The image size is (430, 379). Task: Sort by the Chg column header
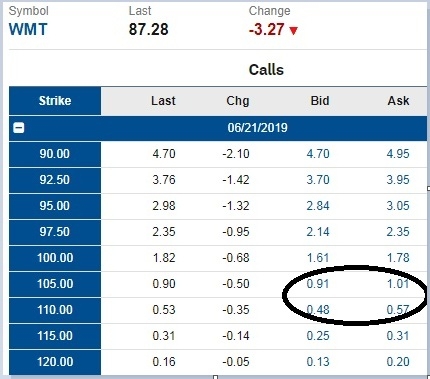[238, 101]
